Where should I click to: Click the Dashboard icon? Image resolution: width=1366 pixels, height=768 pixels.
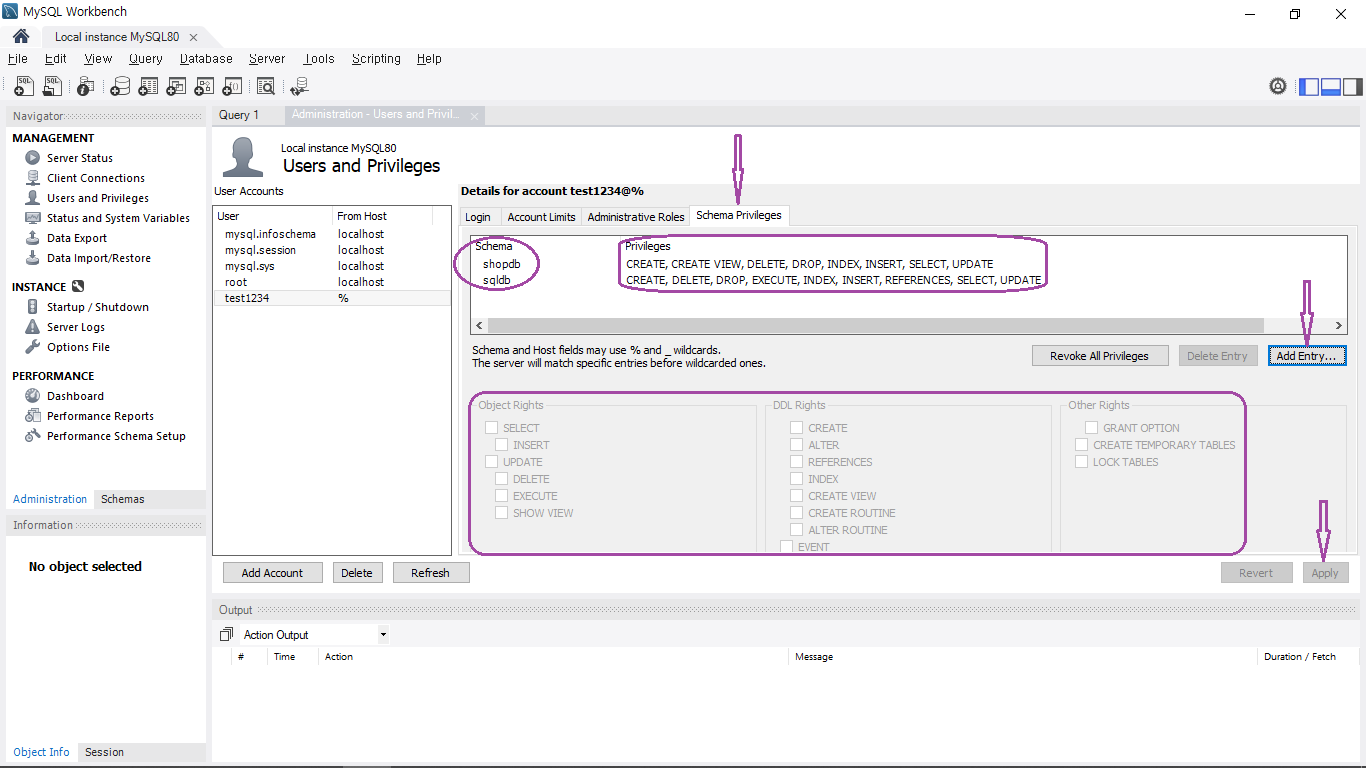(33, 396)
